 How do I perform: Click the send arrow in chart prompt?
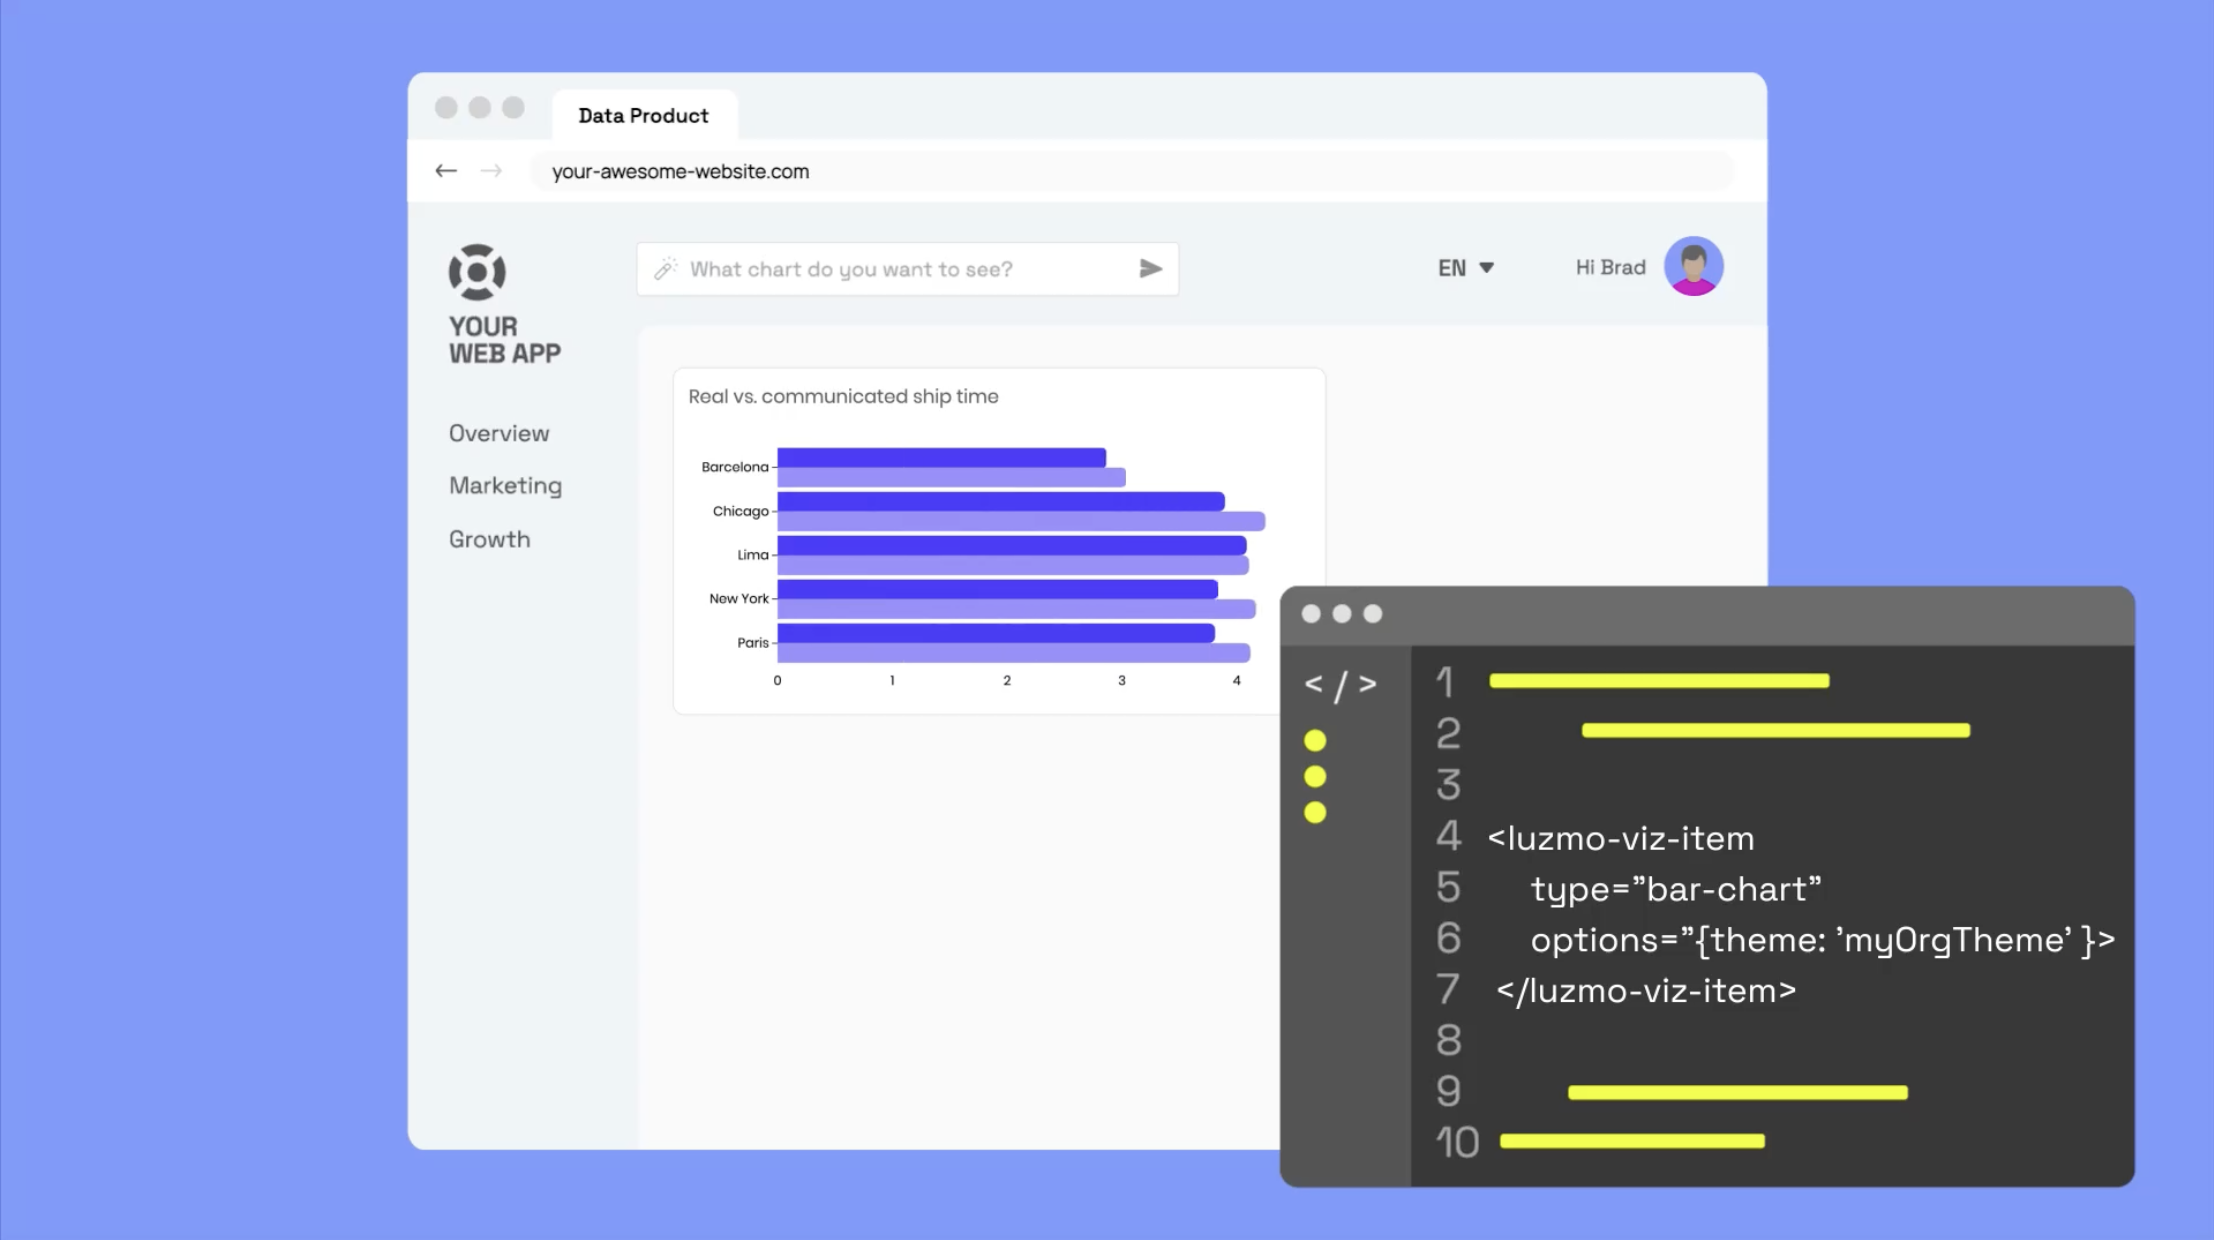coord(1150,269)
